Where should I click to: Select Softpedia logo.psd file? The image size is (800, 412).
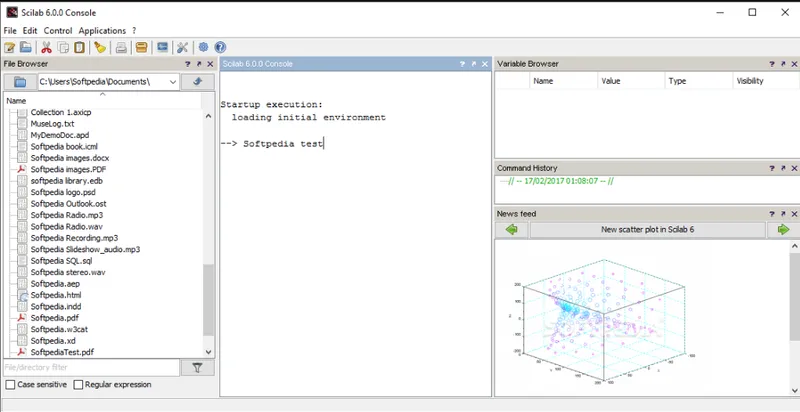click(x=63, y=192)
